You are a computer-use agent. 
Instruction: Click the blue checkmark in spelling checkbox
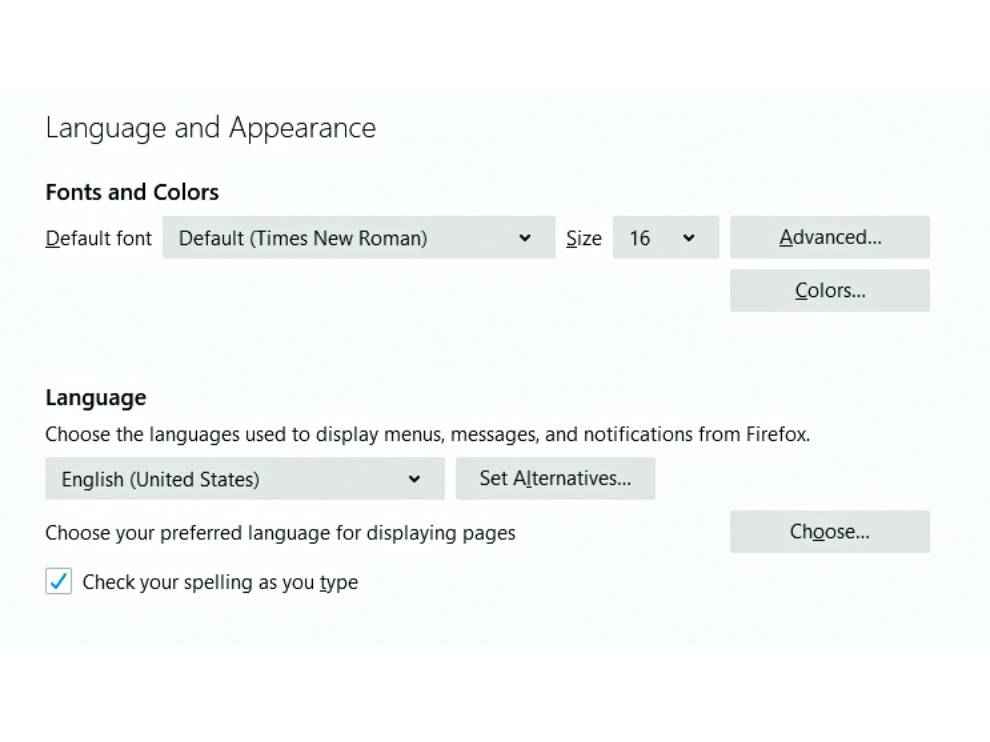tap(59, 582)
